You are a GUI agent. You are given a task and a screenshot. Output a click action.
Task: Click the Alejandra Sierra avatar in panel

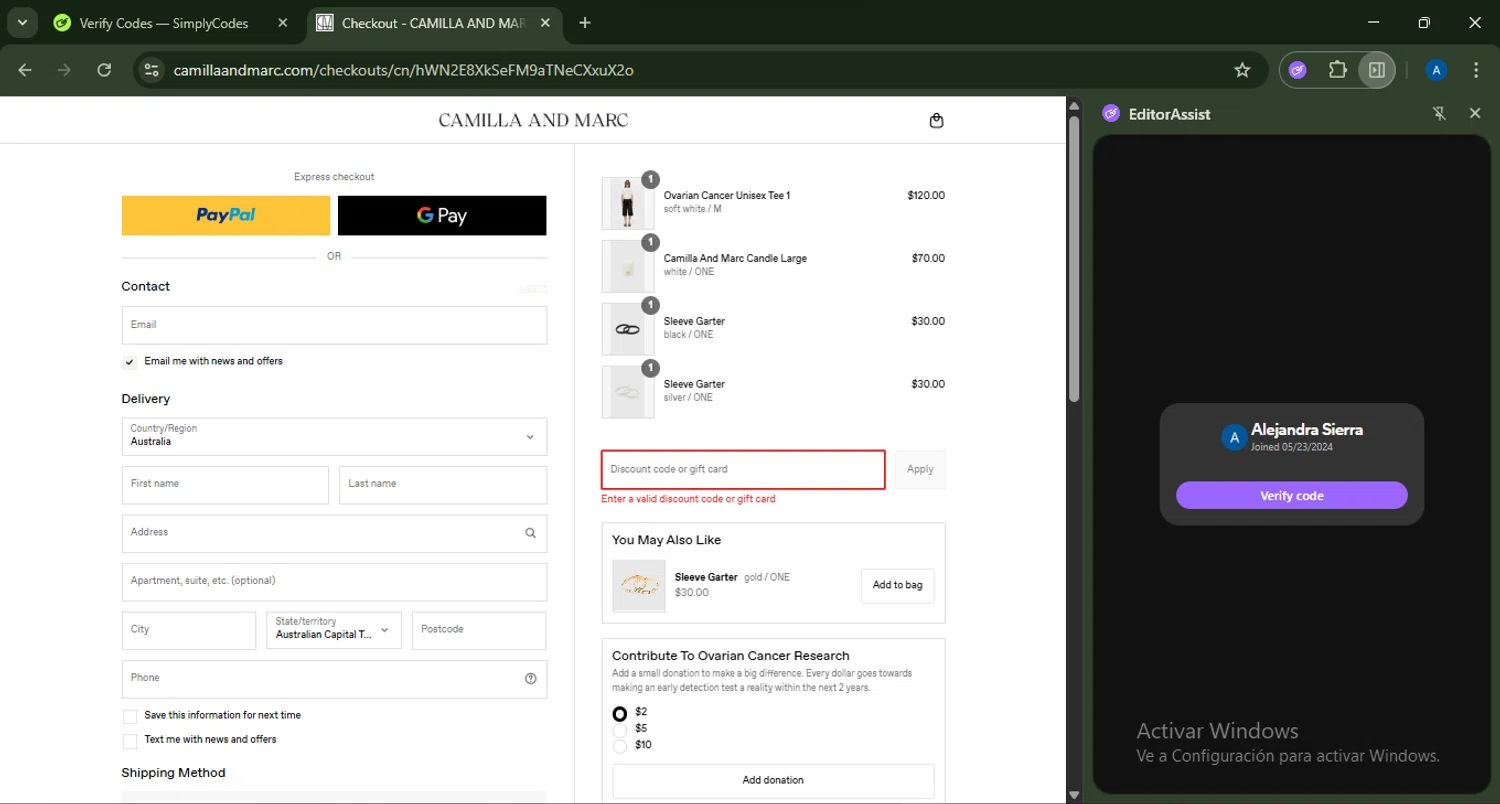click(x=1234, y=437)
